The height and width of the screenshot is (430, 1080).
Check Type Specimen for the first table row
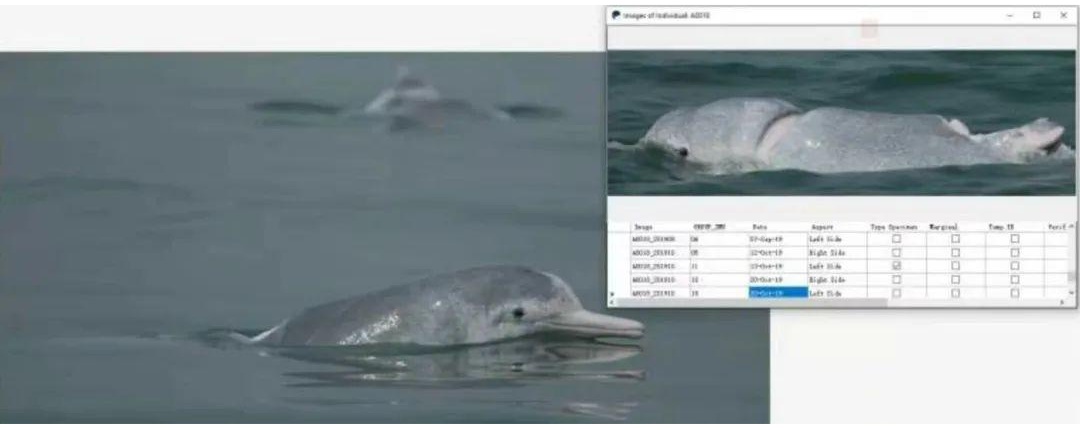(x=896, y=240)
